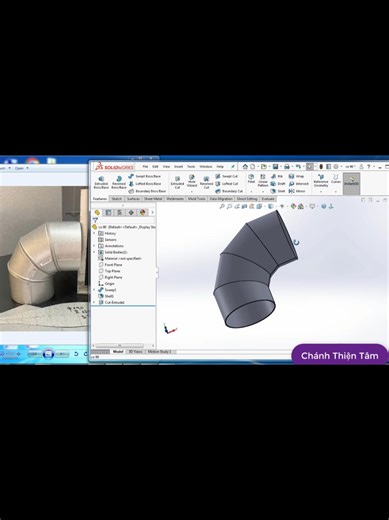Select the Shell tool in ribbon

pos(278,191)
